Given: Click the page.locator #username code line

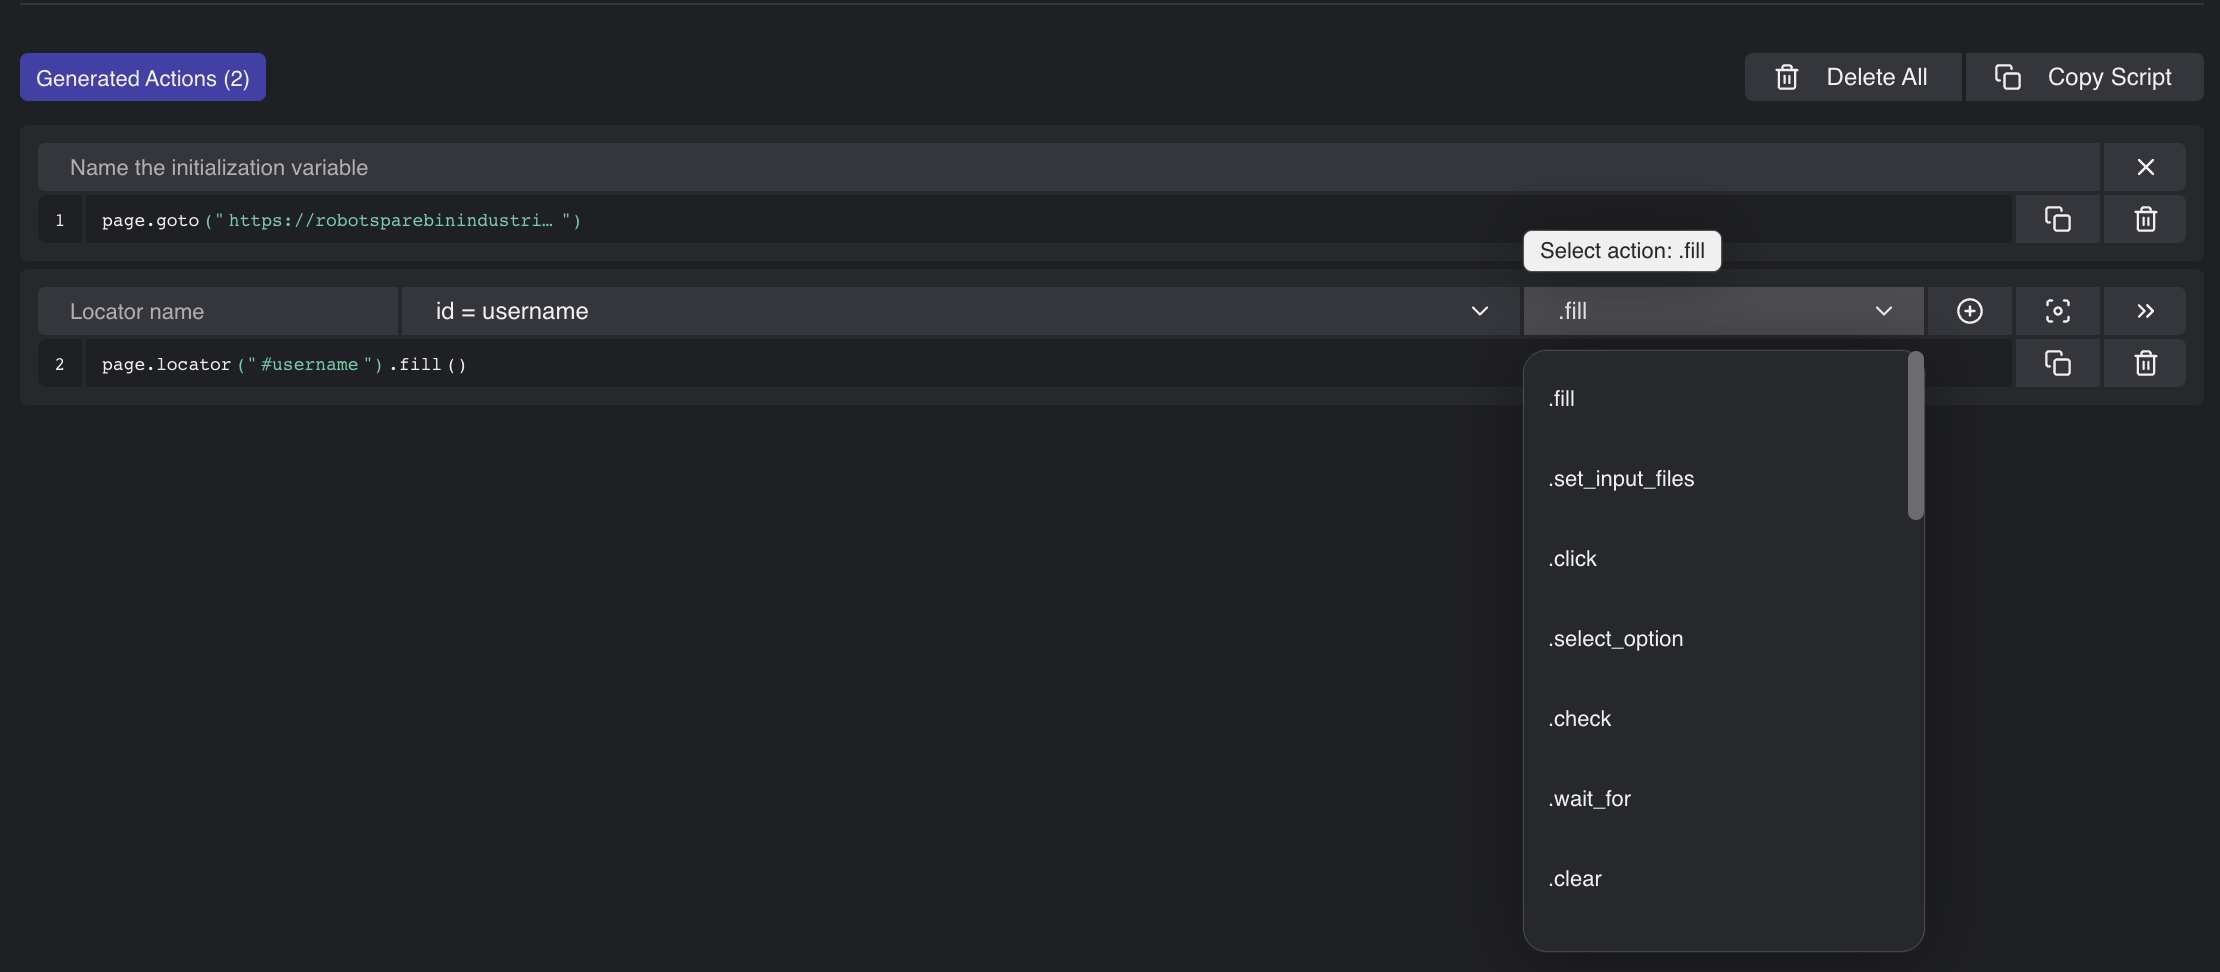Looking at the screenshot, I should [284, 364].
